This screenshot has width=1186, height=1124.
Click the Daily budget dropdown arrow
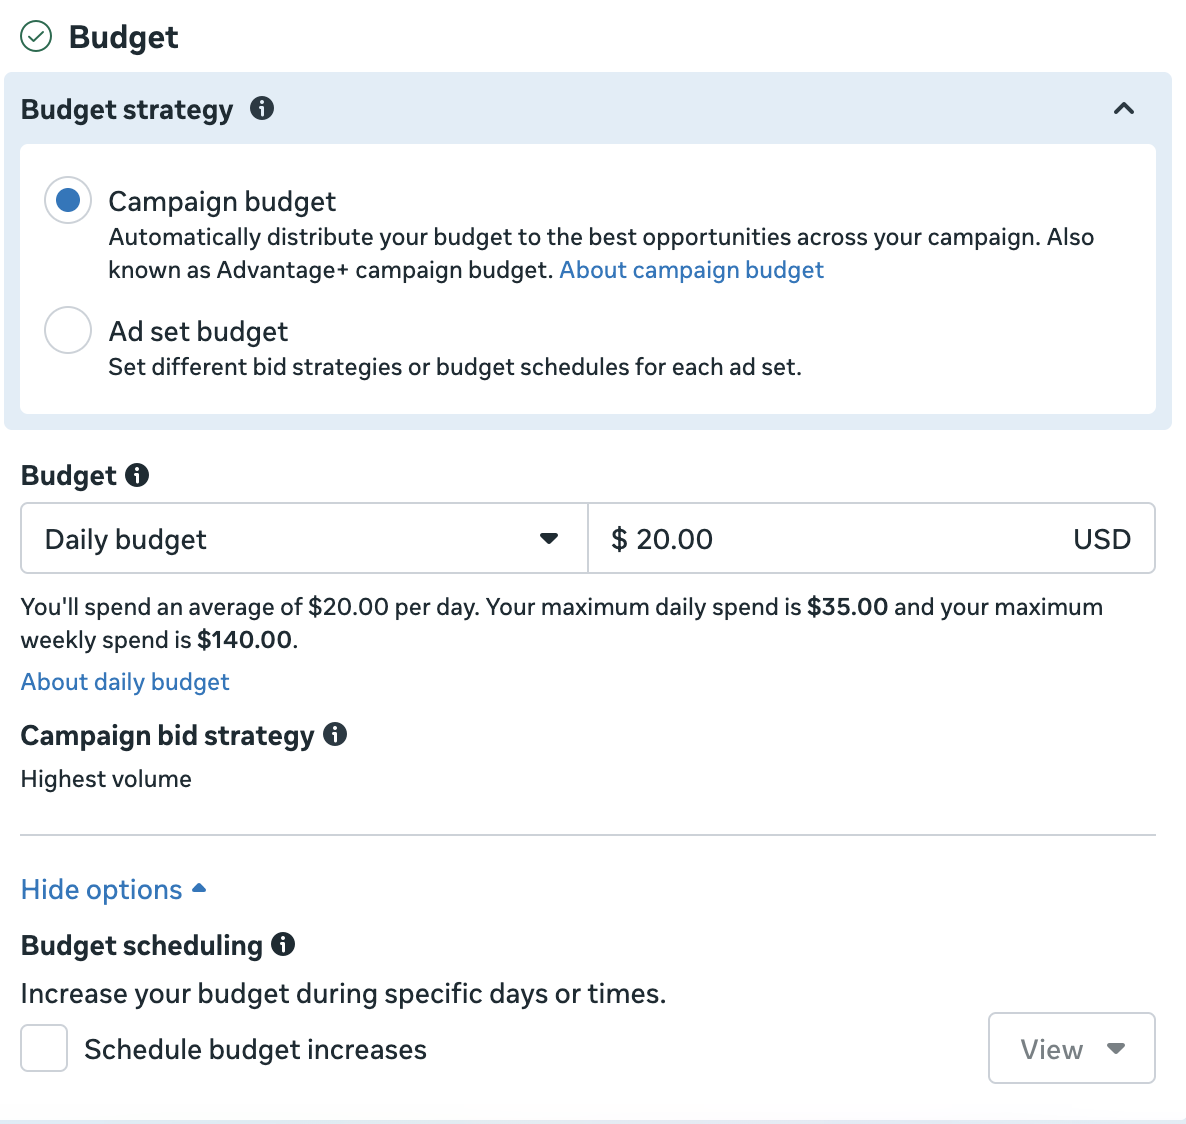[x=548, y=538]
